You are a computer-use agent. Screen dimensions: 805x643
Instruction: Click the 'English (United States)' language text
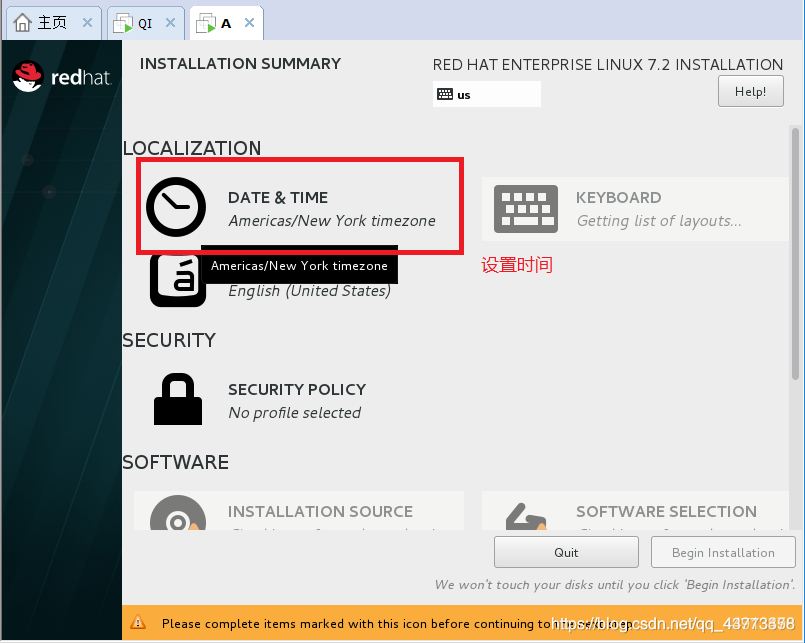tap(310, 291)
